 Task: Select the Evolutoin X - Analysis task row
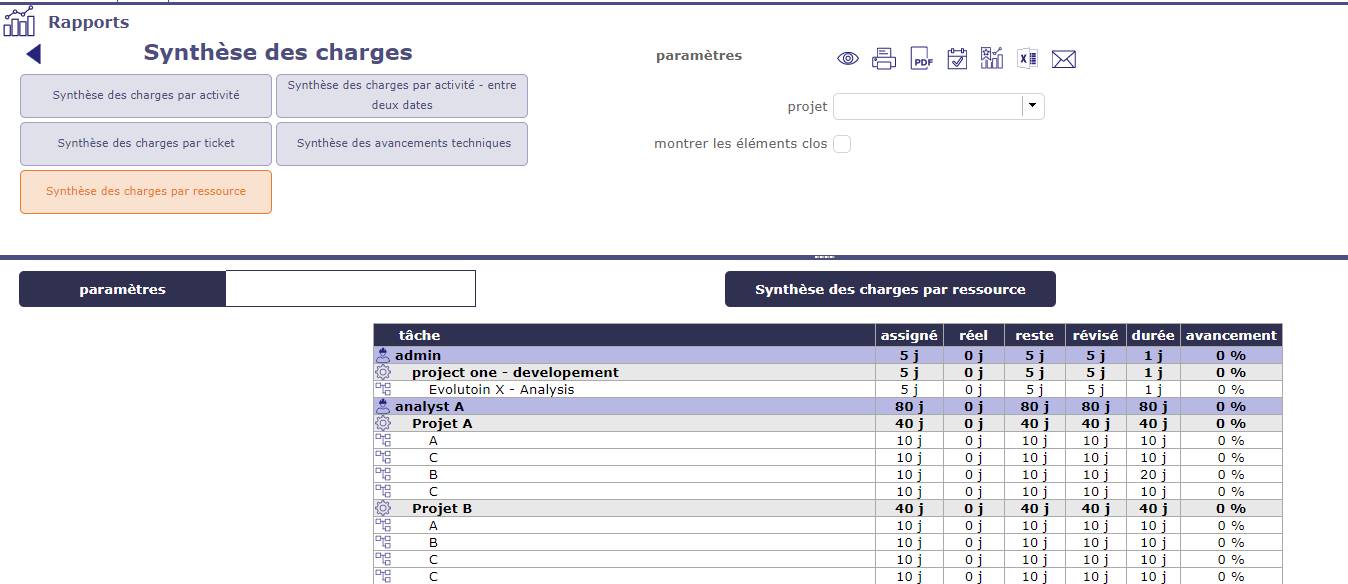(827, 389)
